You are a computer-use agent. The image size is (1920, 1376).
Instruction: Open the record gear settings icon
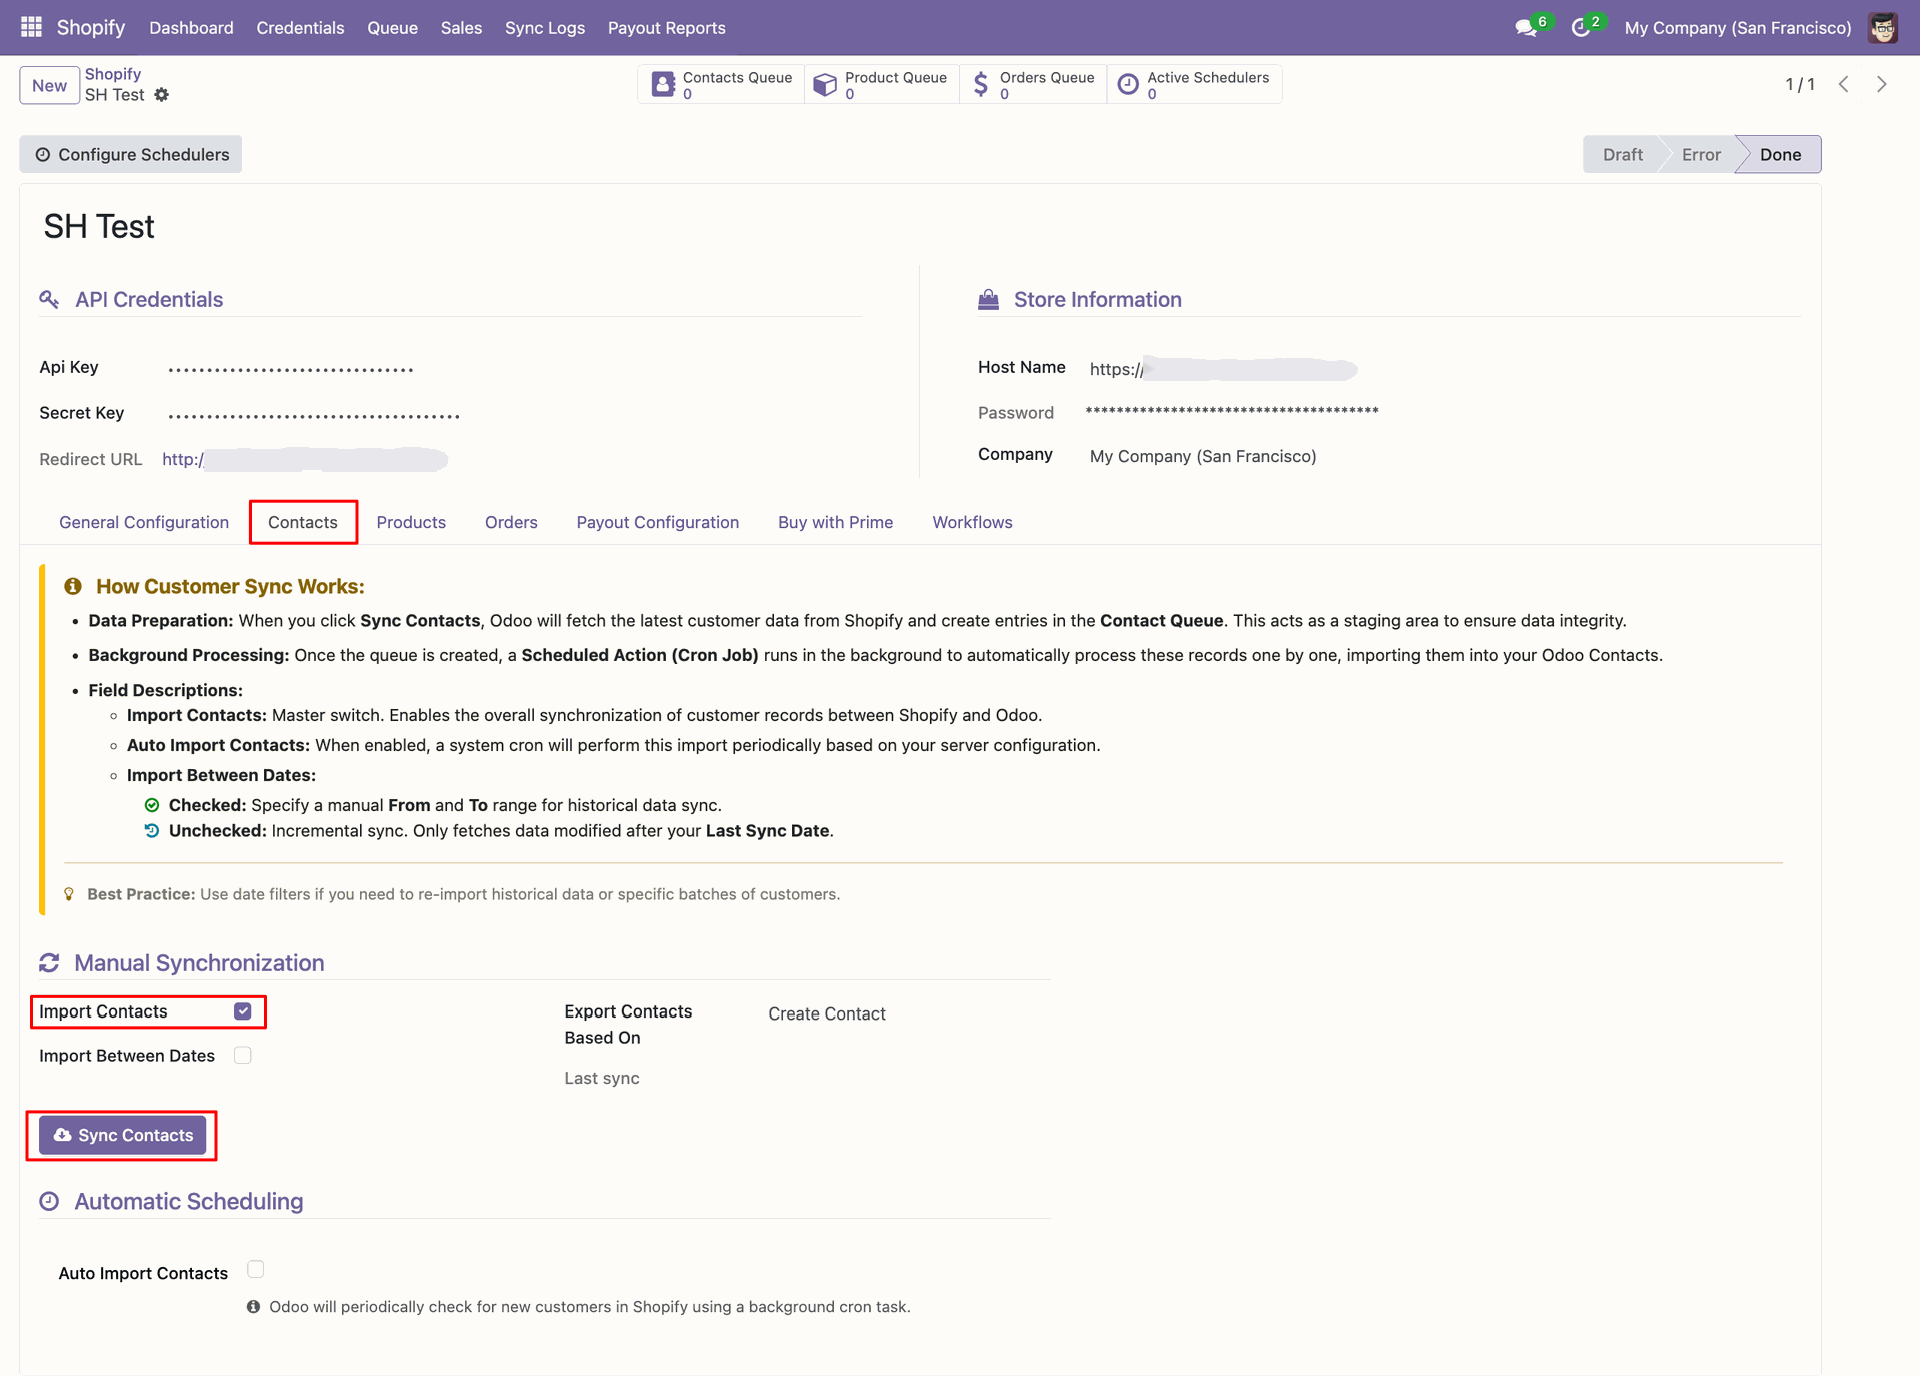(x=162, y=95)
